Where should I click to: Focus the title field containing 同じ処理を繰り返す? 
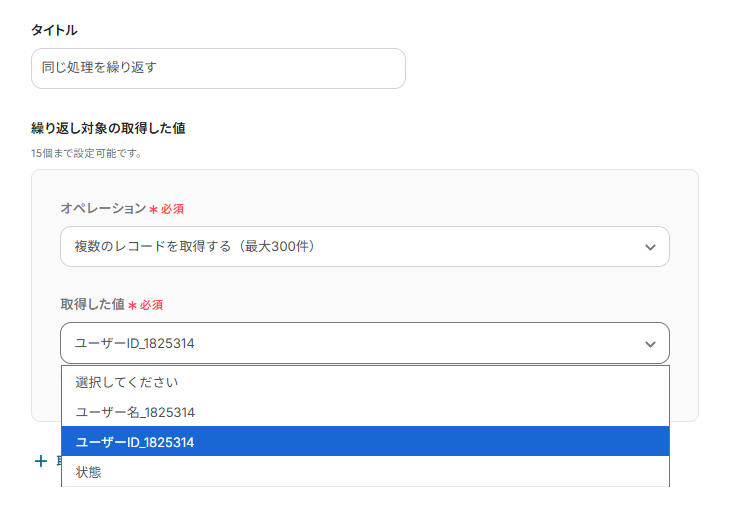pyautogui.click(x=218, y=68)
